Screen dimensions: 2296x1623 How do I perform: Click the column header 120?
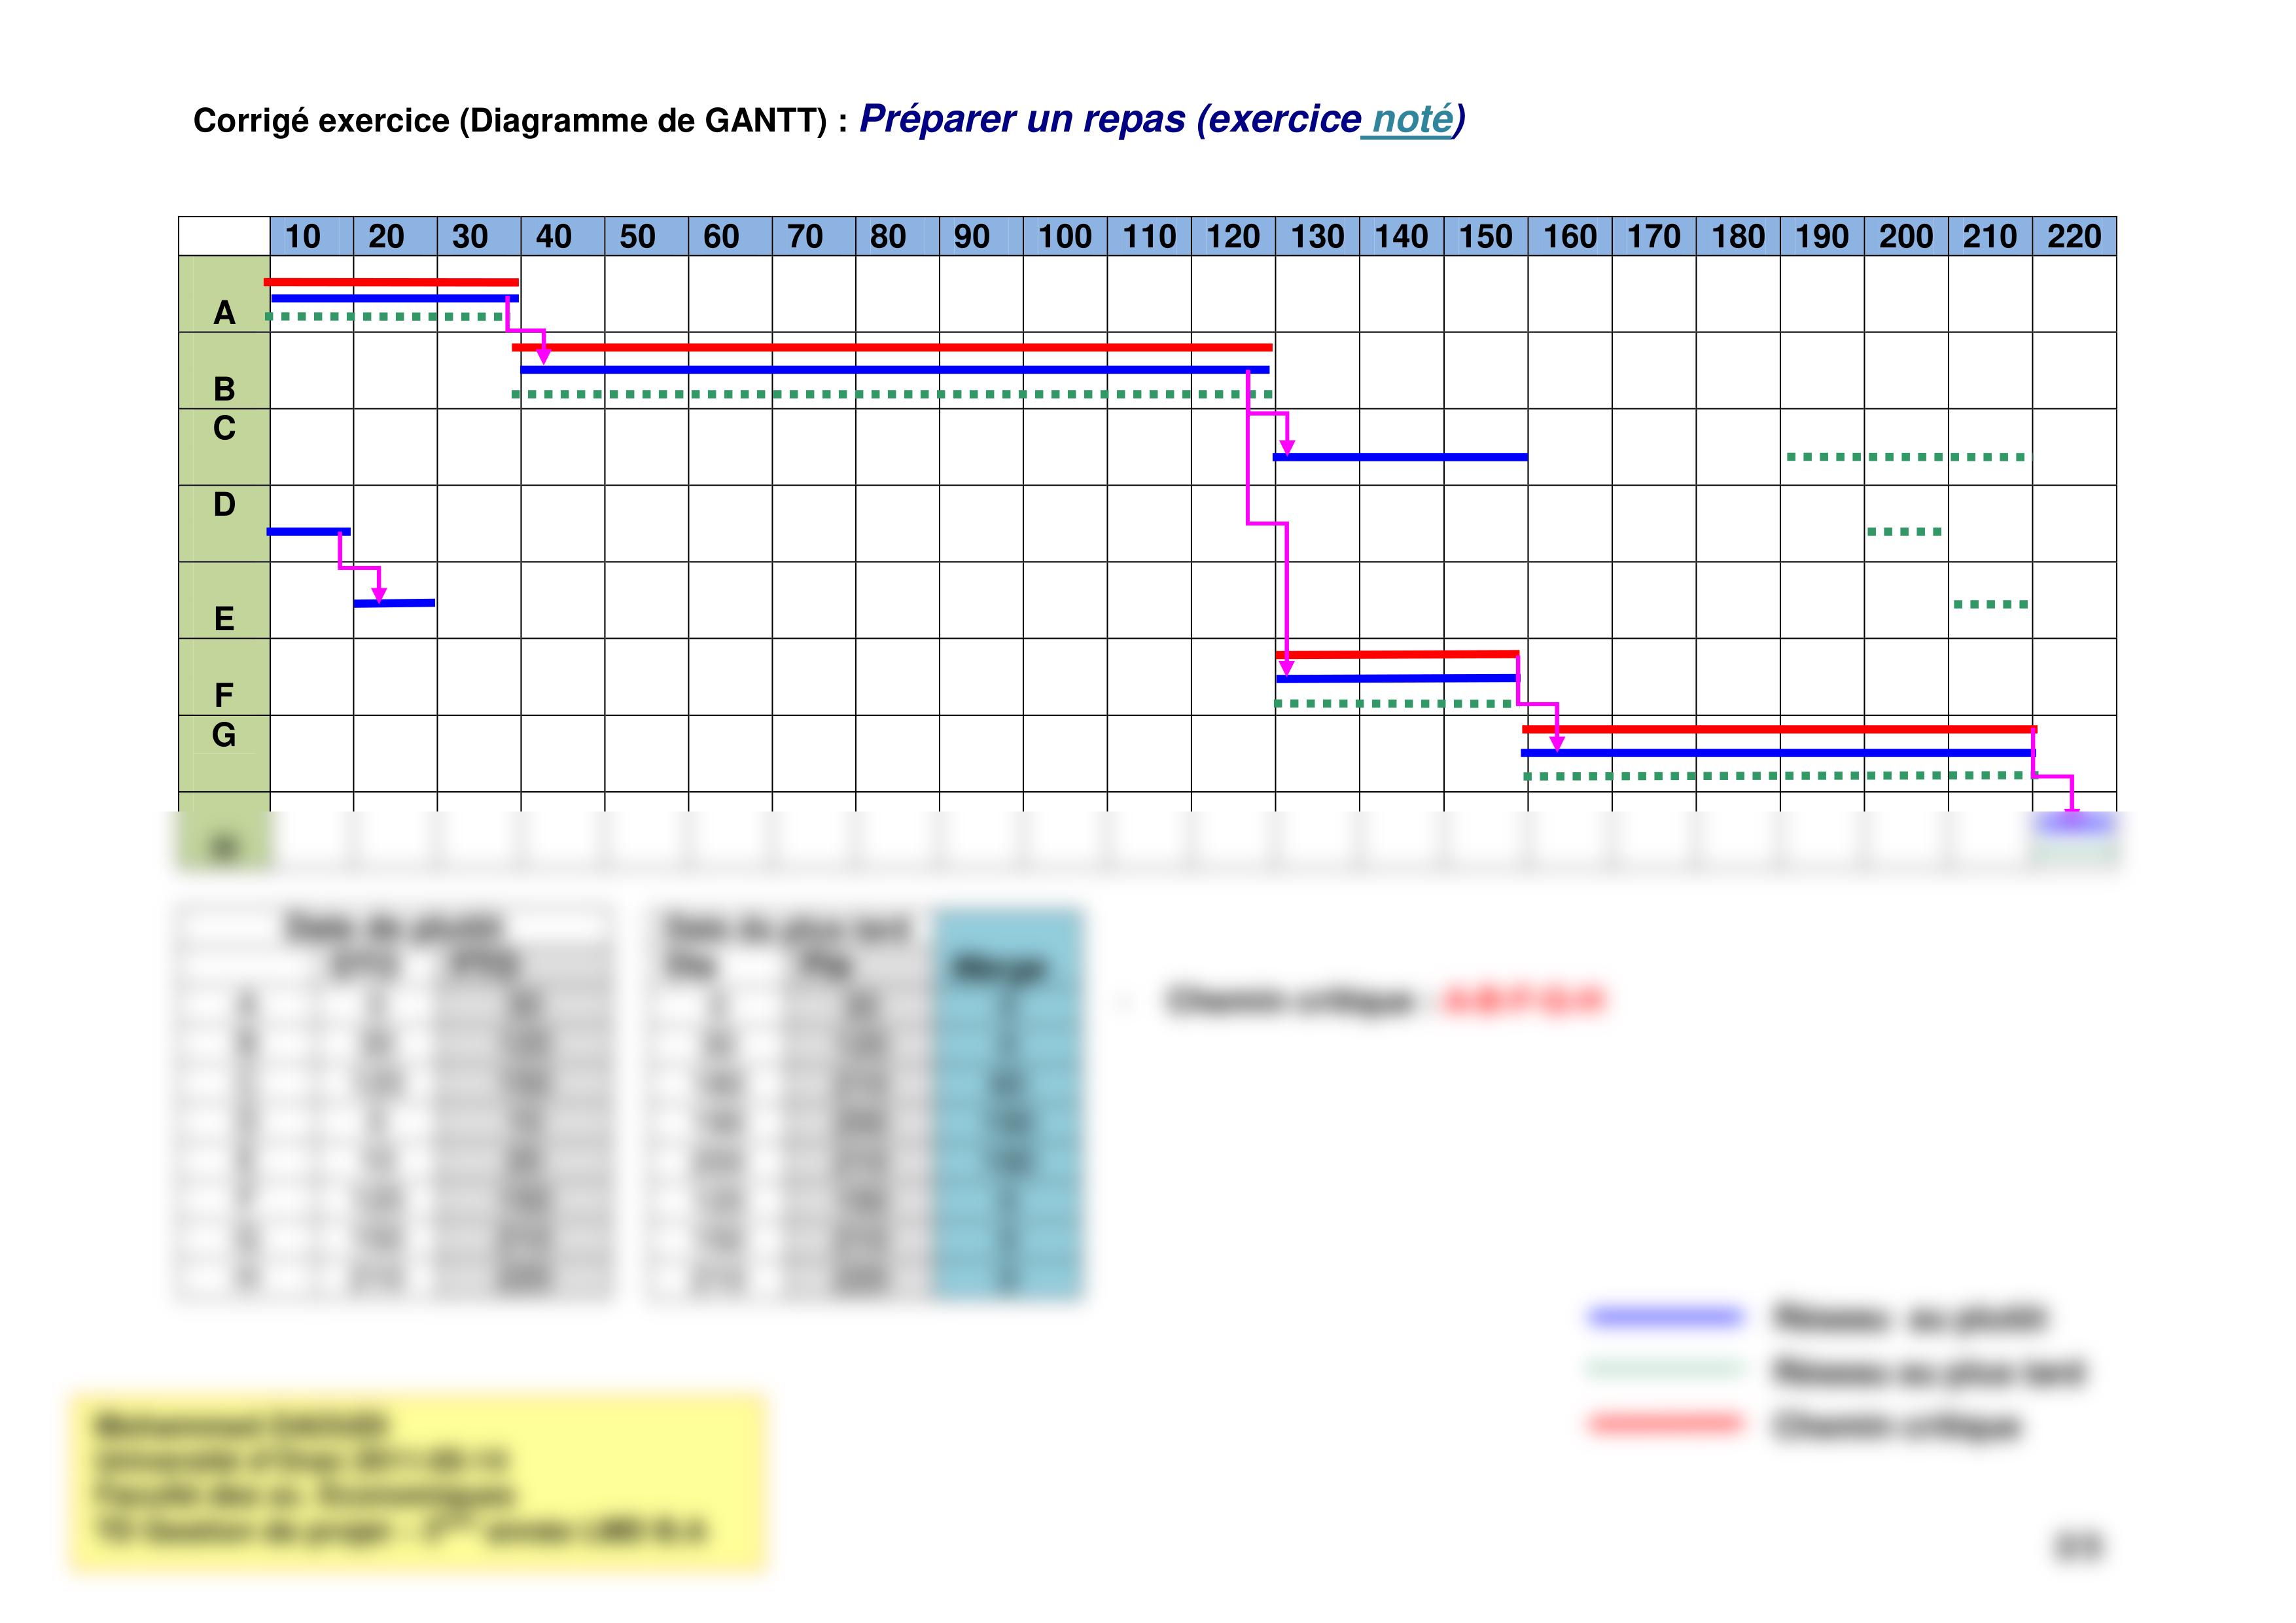pos(1234,237)
